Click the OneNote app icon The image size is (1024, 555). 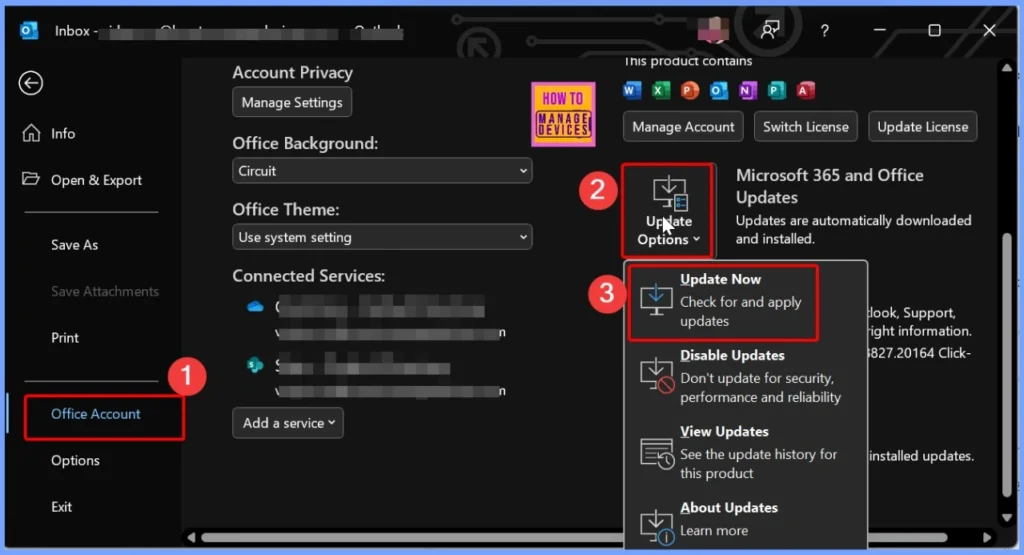(x=748, y=90)
